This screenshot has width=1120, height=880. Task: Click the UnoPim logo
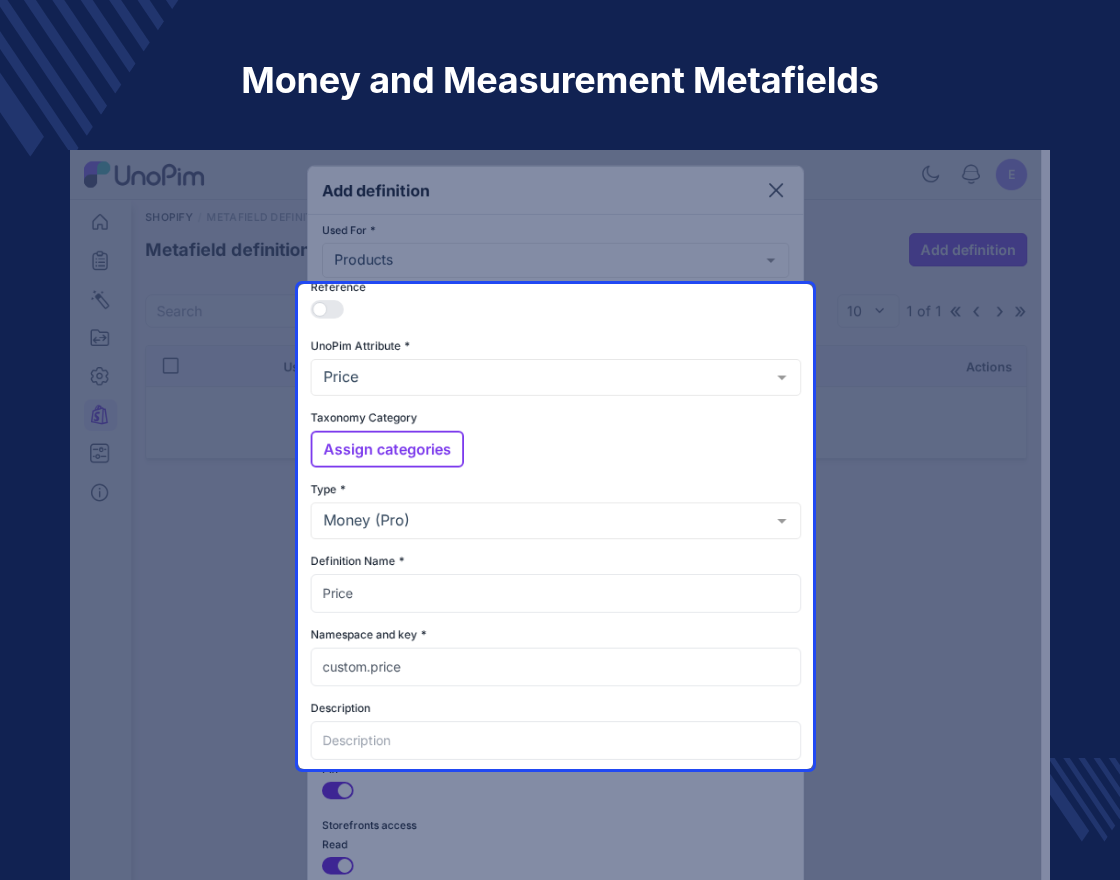point(144,175)
